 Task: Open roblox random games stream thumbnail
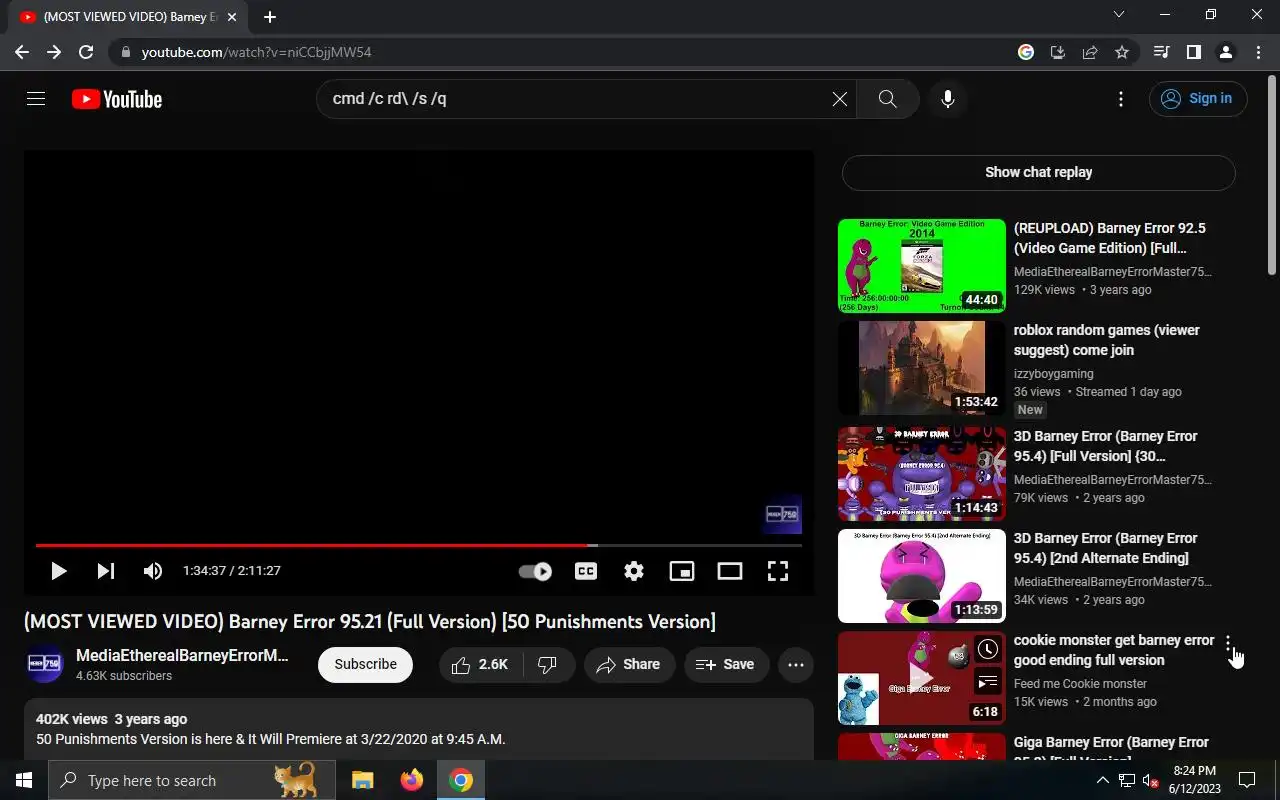(x=922, y=368)
